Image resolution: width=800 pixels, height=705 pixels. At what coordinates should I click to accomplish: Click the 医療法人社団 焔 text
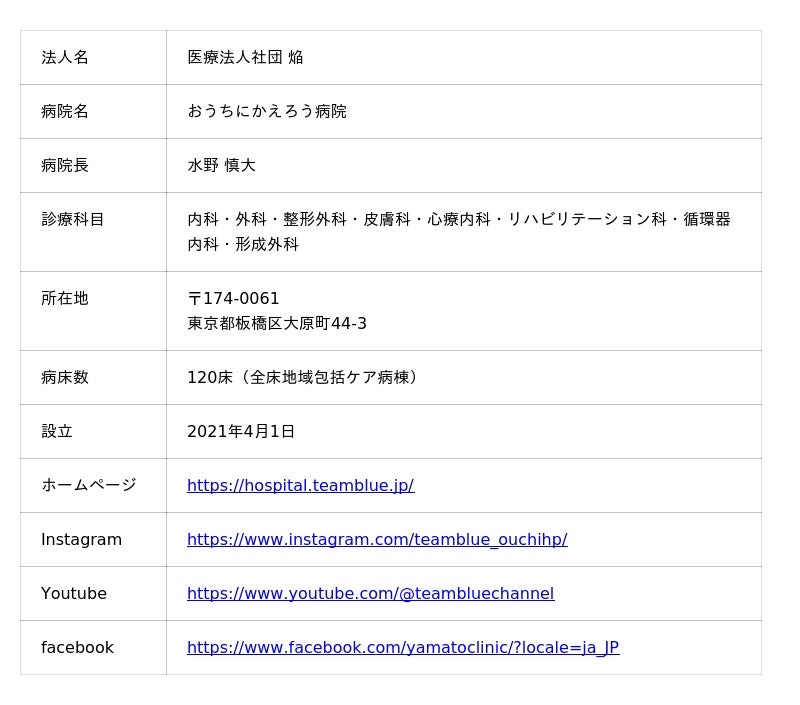tap(245, 57)
